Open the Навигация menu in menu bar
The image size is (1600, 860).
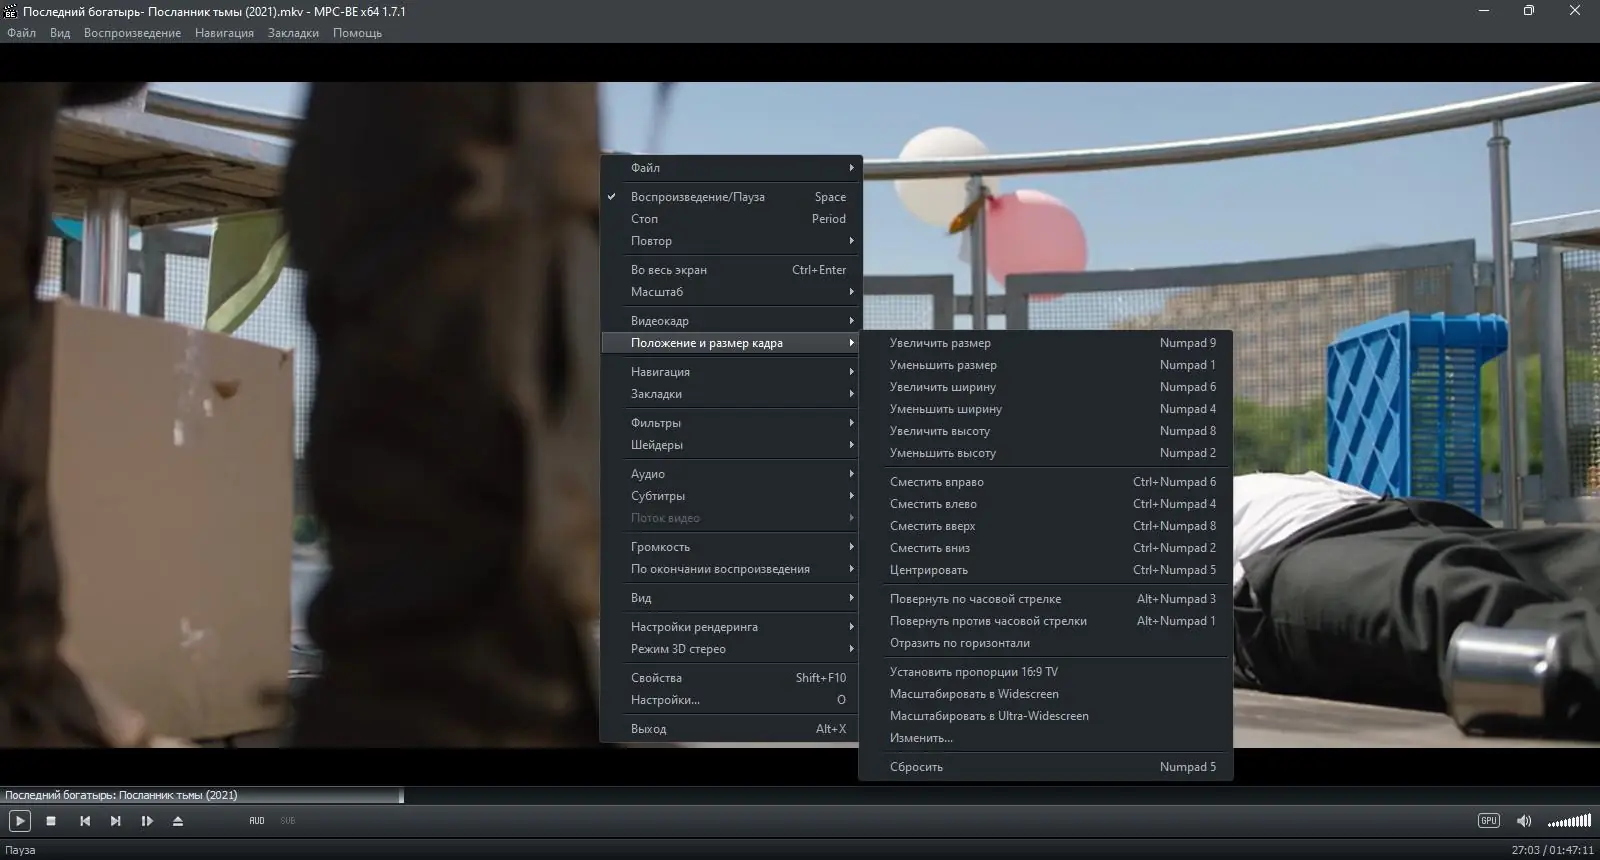click(x=224, y=33)
